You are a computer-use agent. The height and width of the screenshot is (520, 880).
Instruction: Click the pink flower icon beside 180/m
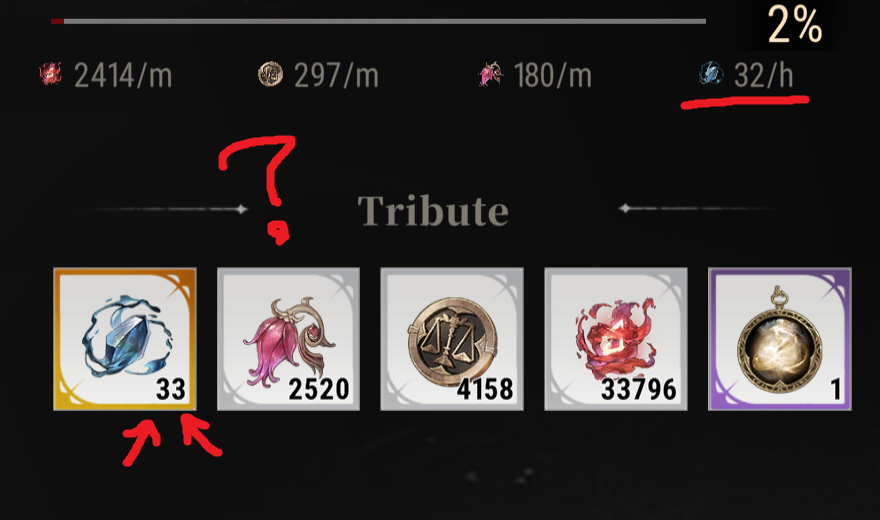click(x=491, y=74)
